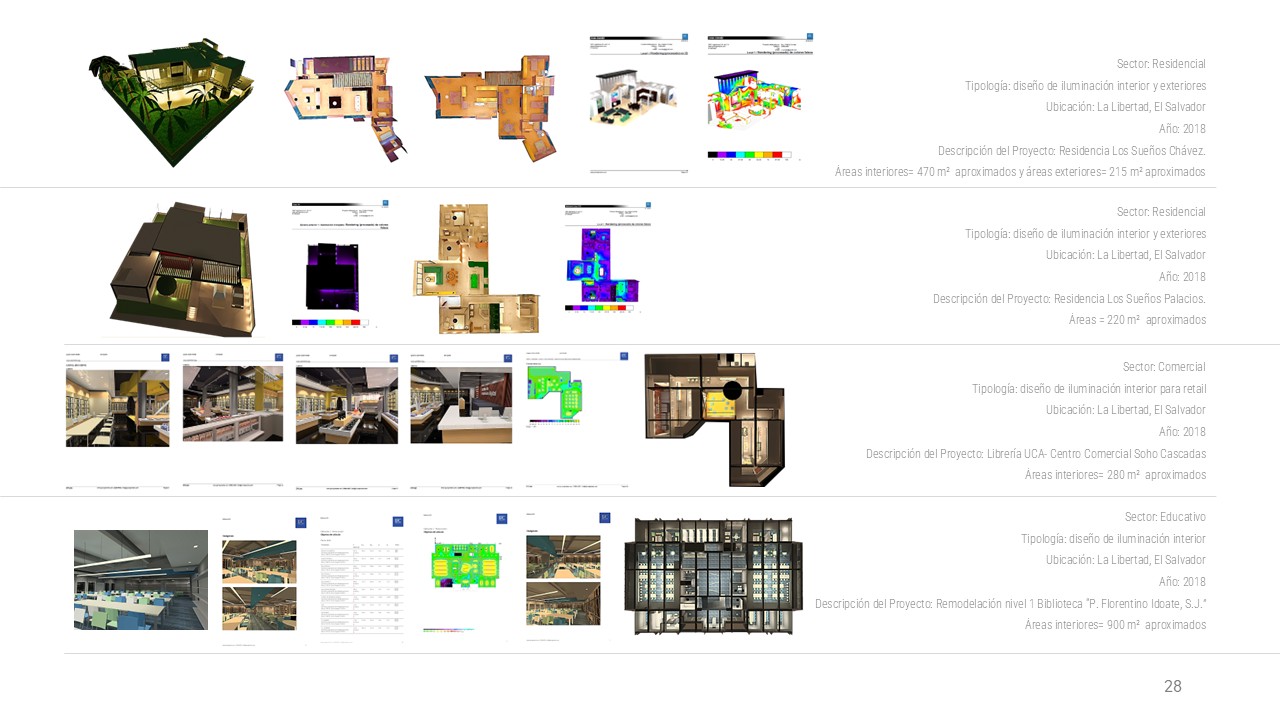Image resolution: width=1280 pixels, height=720 pixels.
Task: Click the blue logo on the dark purple plan report
Action: (x=383, y=205)
